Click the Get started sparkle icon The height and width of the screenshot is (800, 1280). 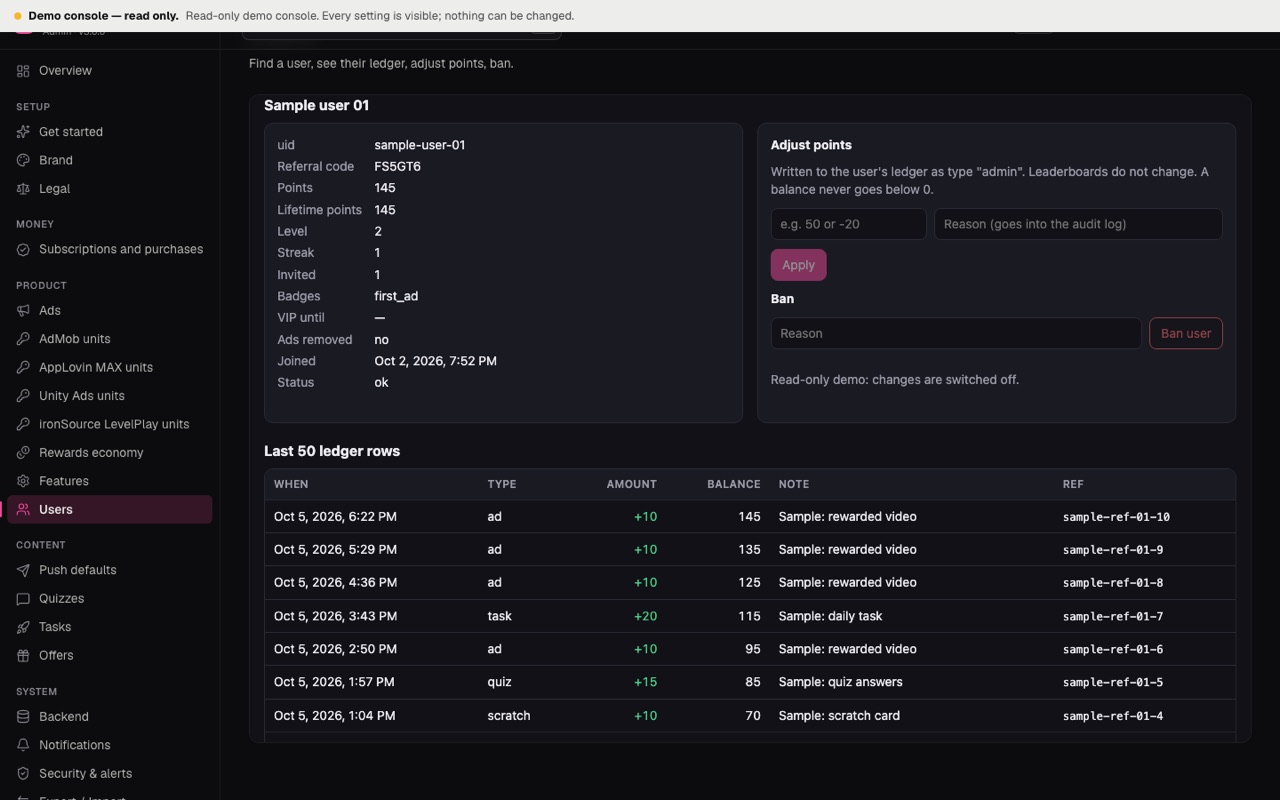pos(23,132)
